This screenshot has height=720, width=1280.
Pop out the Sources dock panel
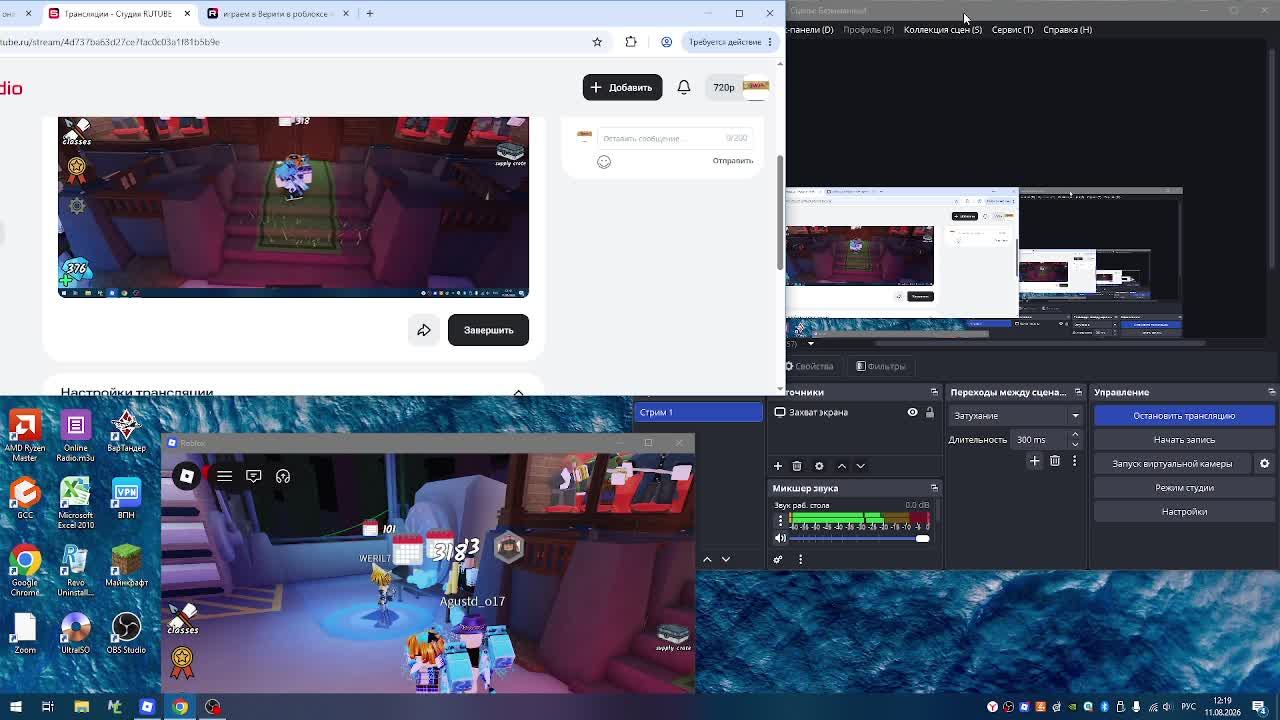click(934, 392)
